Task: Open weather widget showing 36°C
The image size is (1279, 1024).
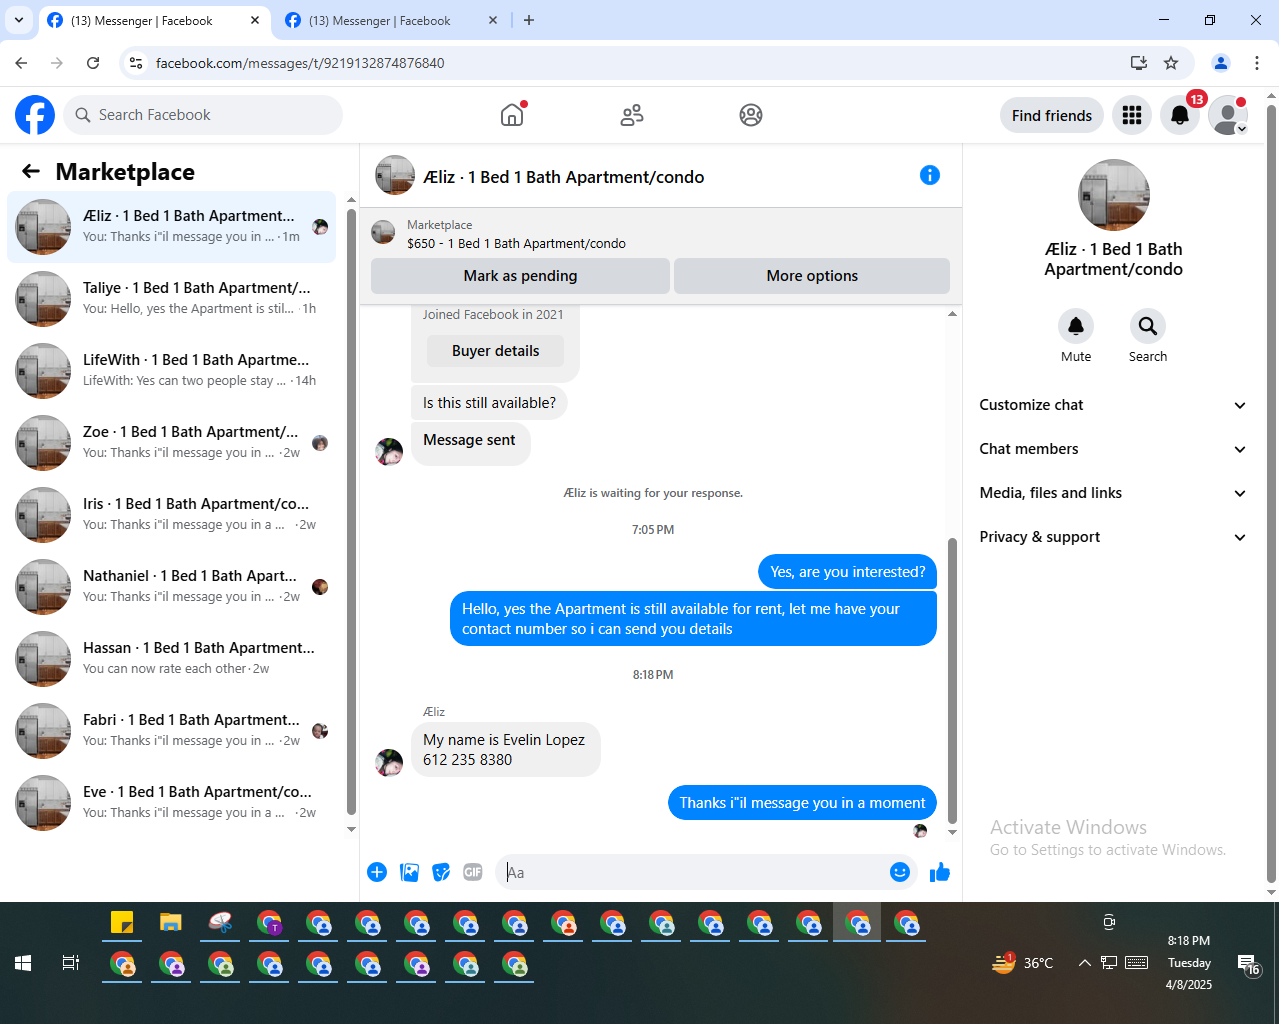Action: 1022,963
